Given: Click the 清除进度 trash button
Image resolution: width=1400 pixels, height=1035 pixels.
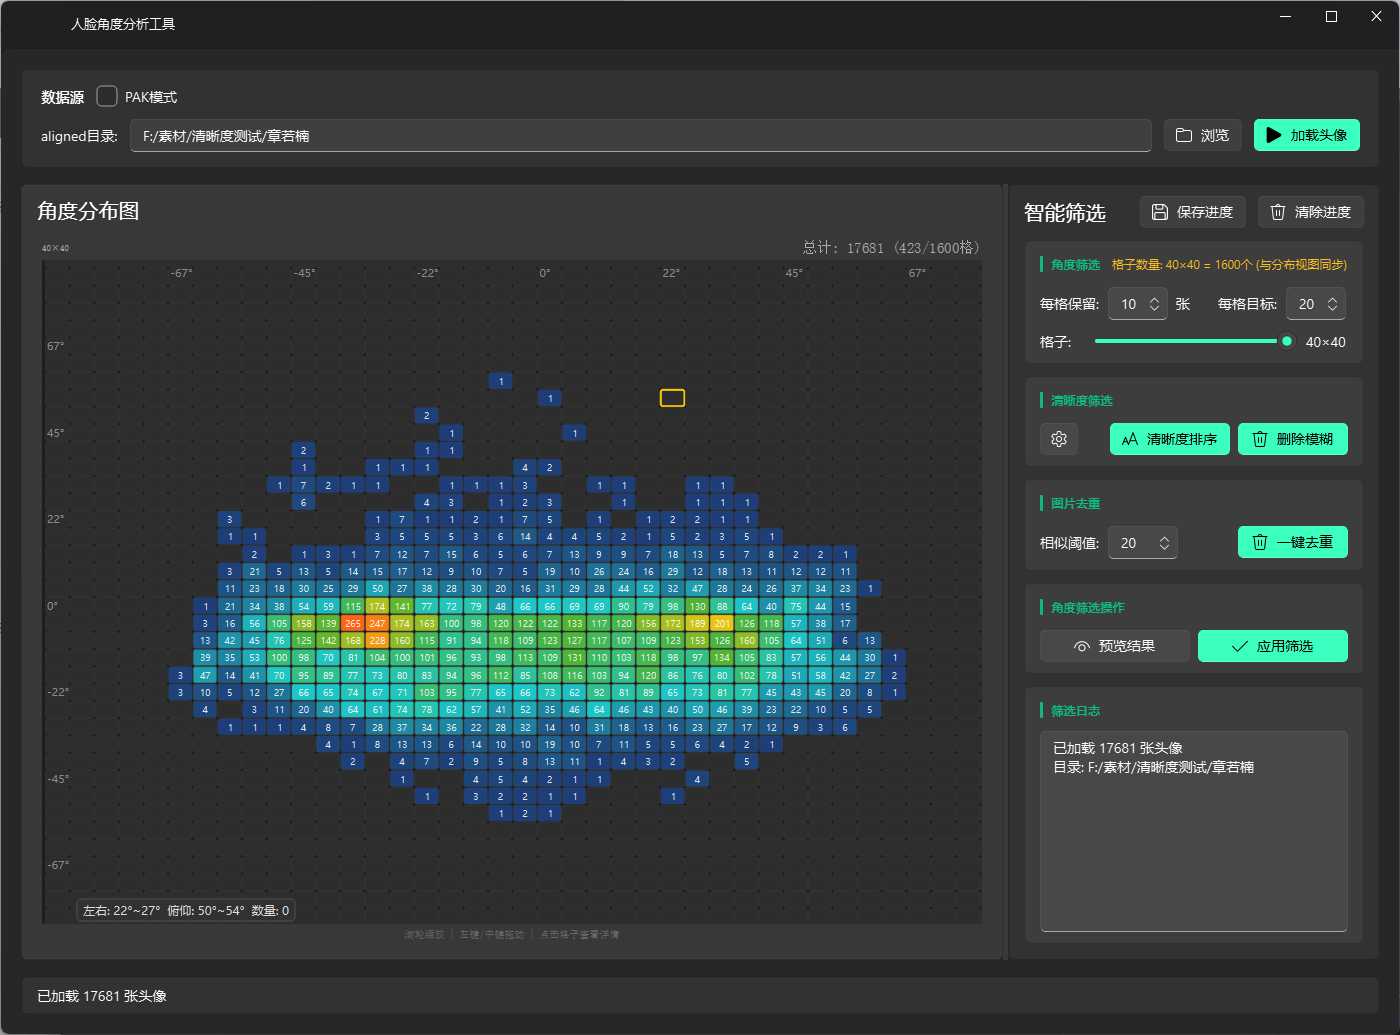Looking at the screenshot, I should (x=1310, y=212).
